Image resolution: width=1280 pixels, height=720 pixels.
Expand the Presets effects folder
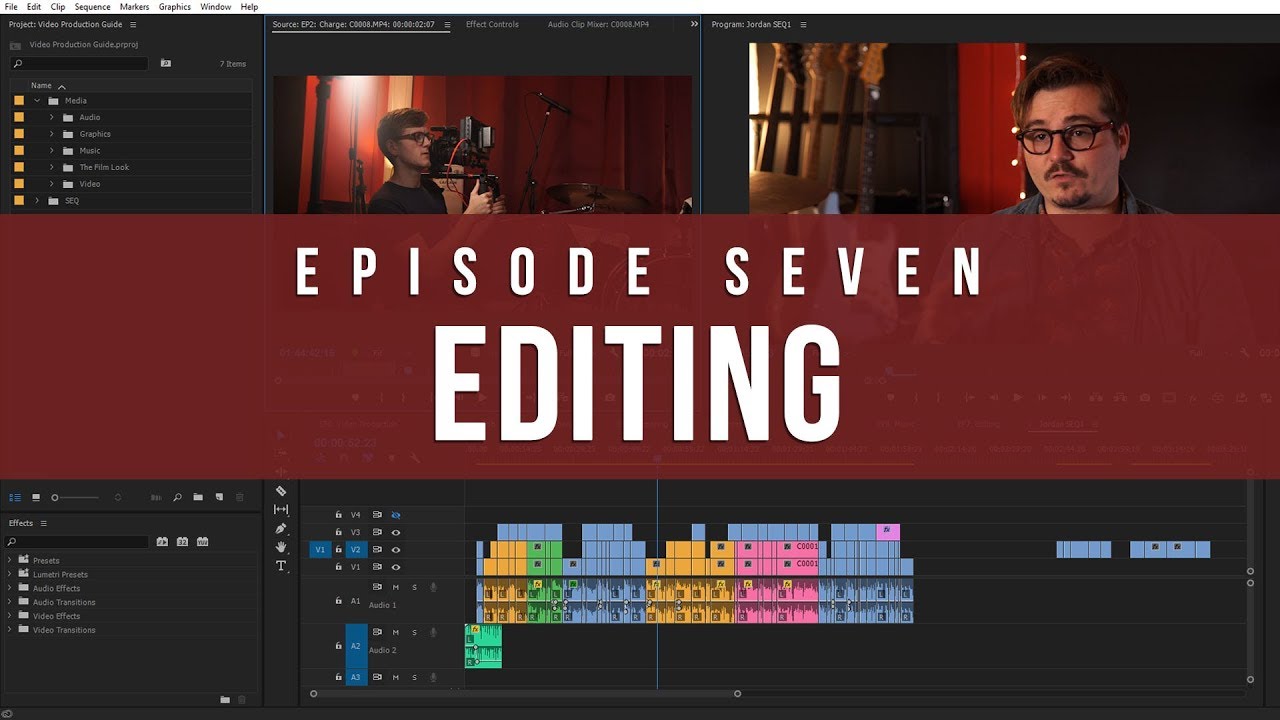(x=10, y=560)
